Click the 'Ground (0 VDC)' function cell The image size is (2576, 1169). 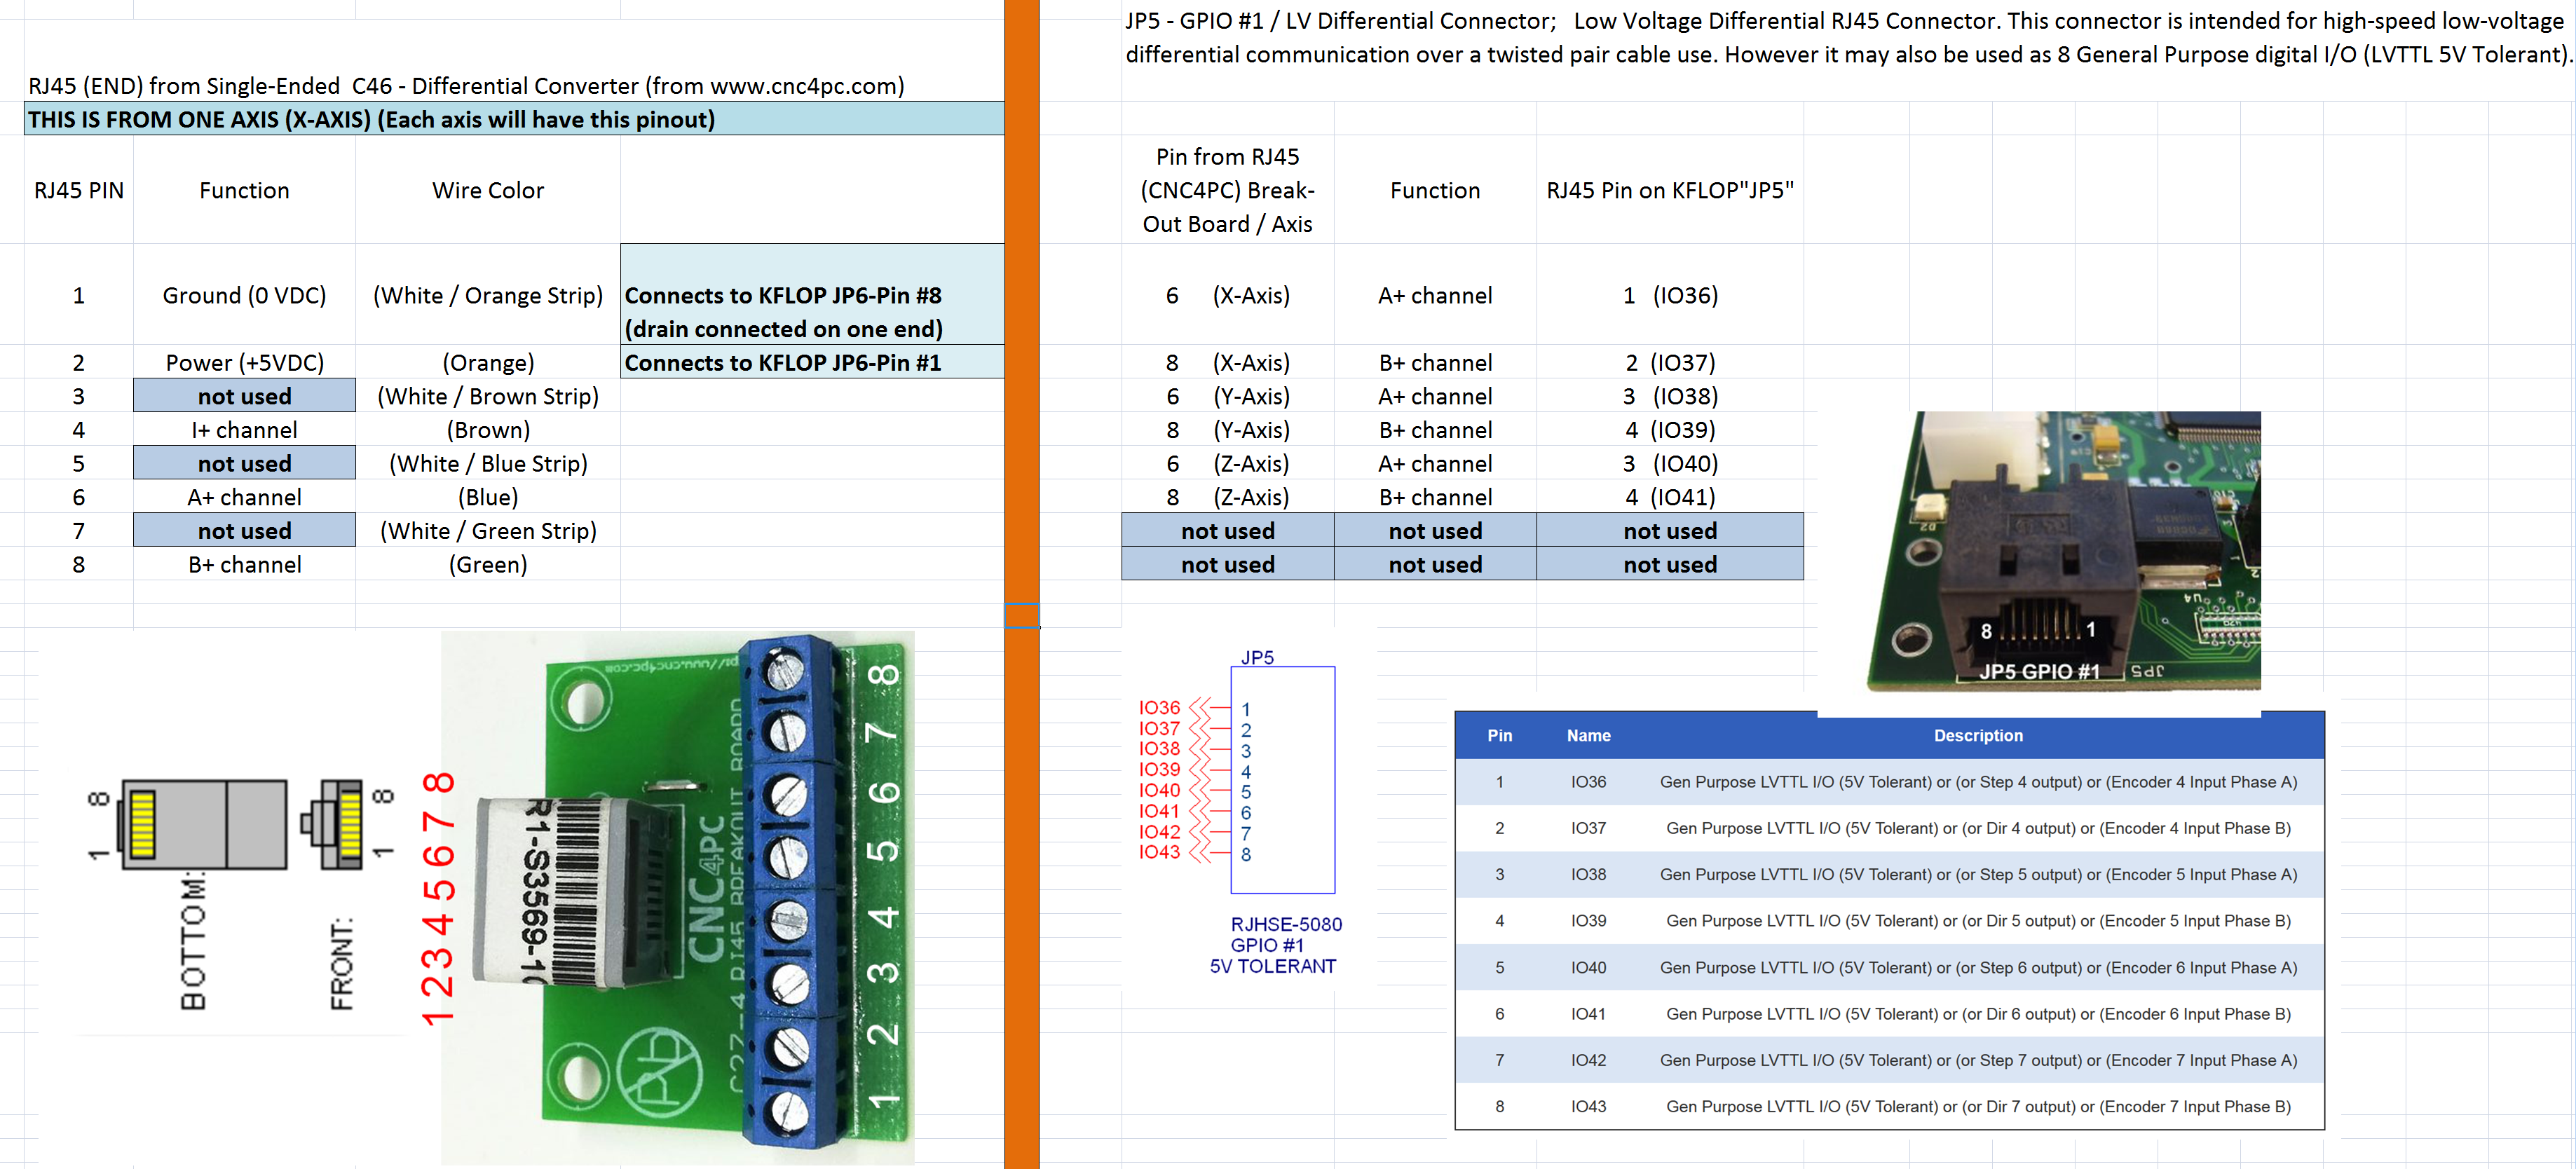tap(244, 295)
